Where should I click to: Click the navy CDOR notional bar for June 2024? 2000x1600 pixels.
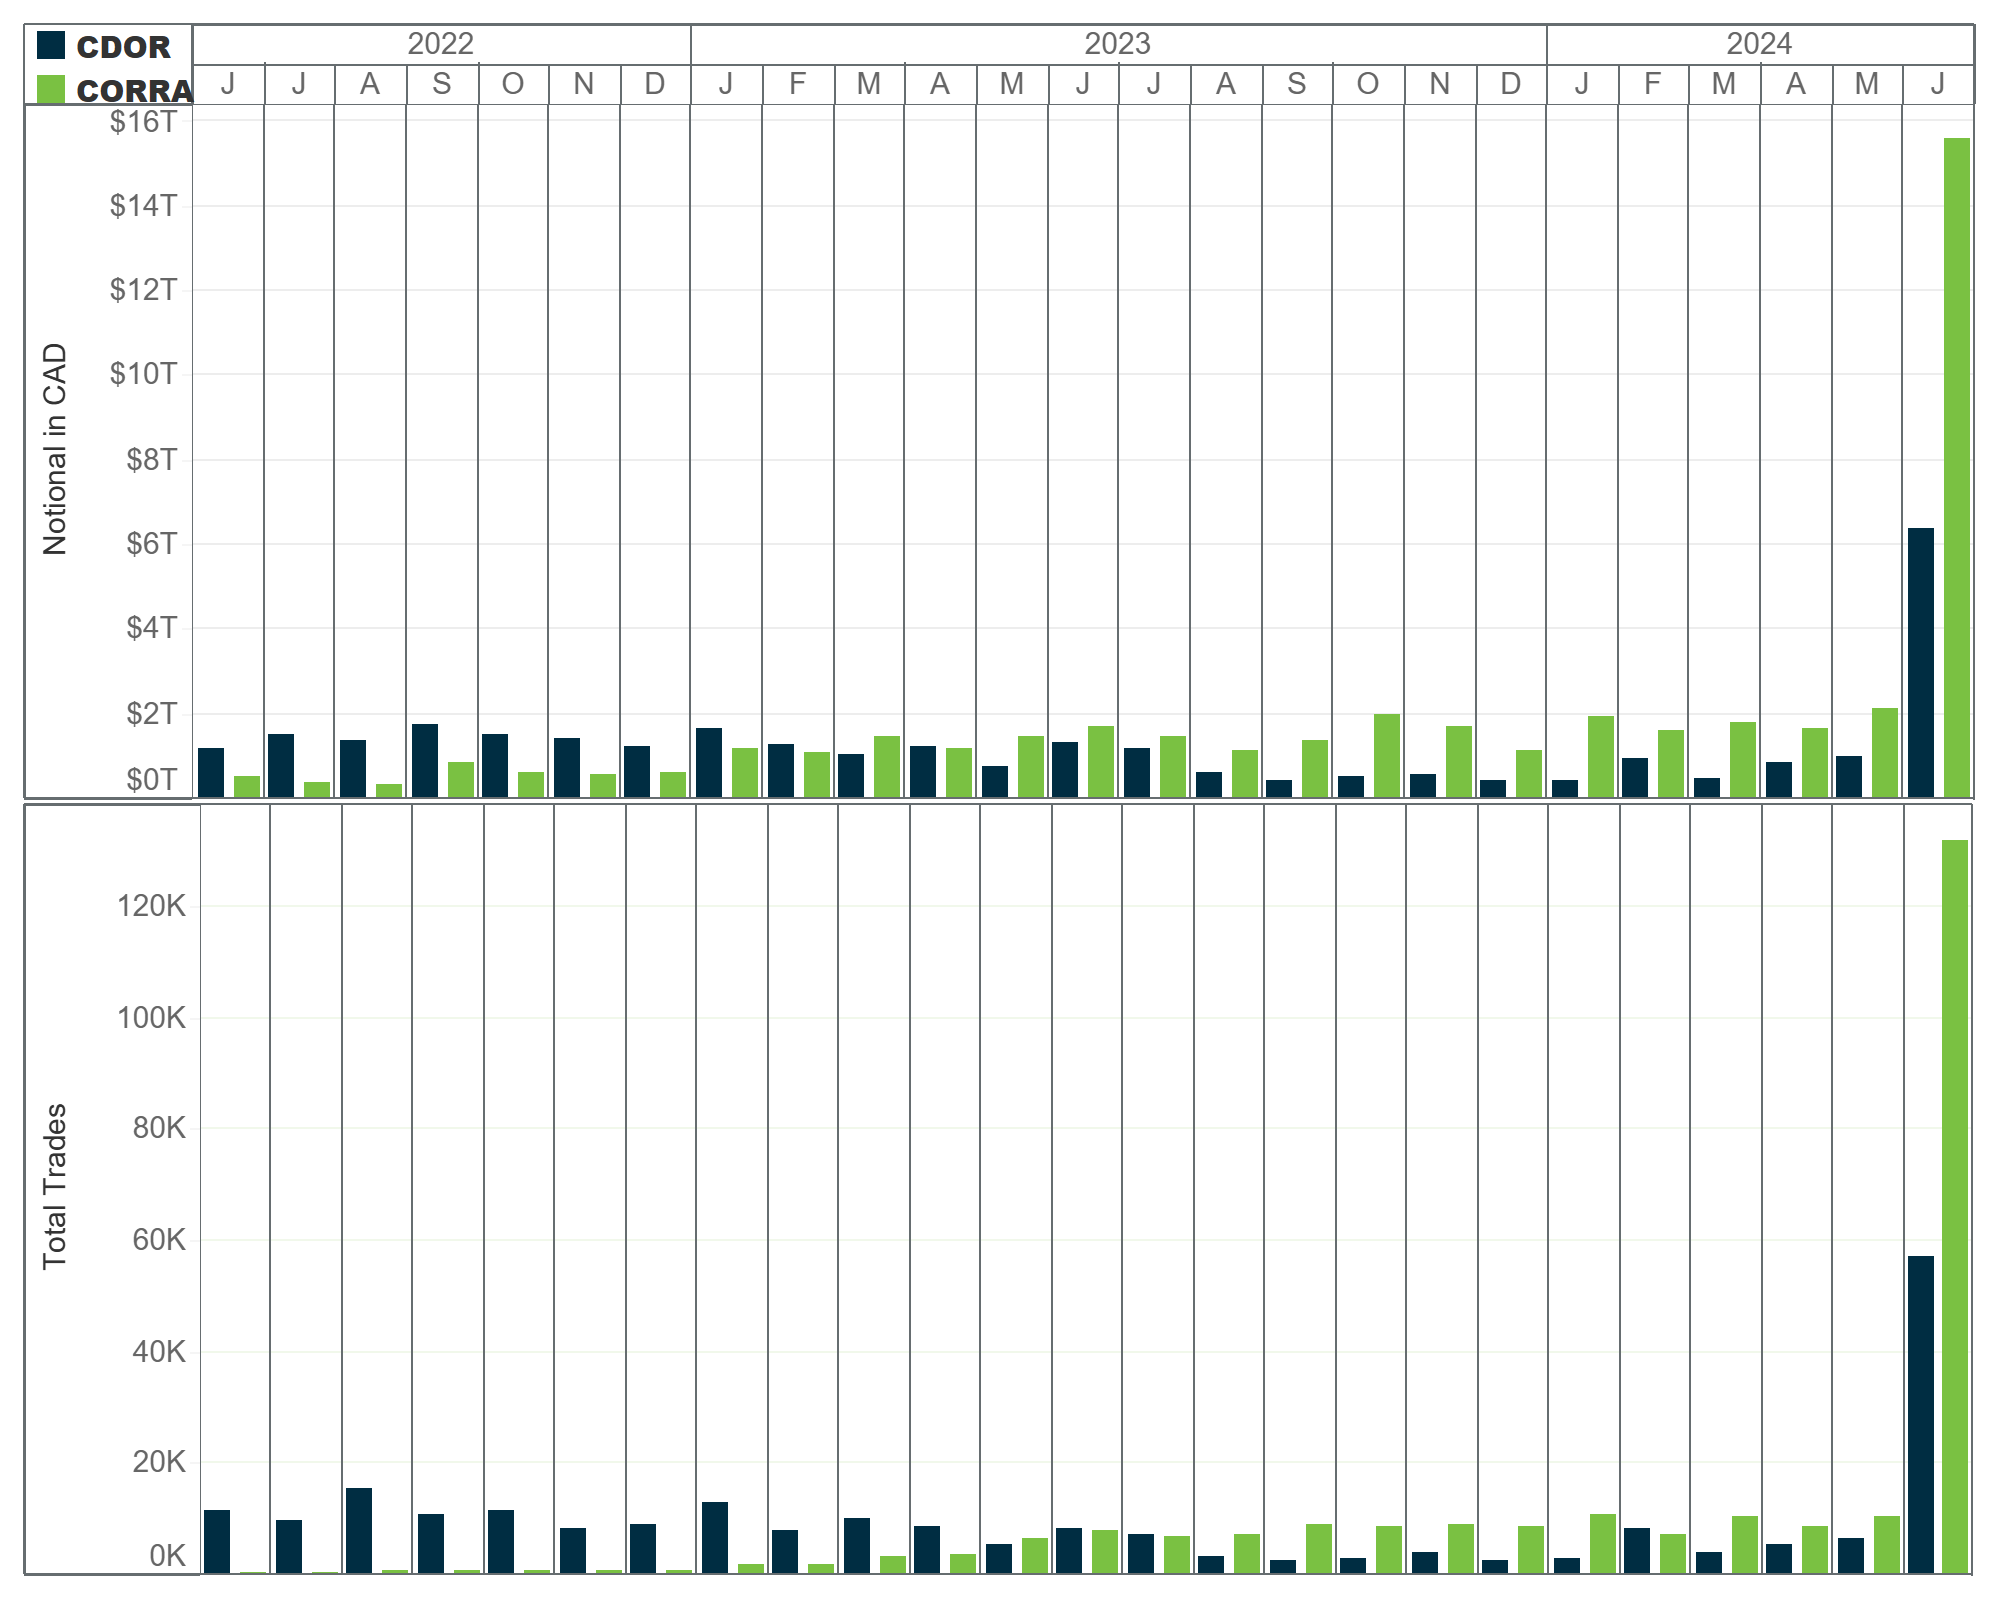tap(1921, 662)
